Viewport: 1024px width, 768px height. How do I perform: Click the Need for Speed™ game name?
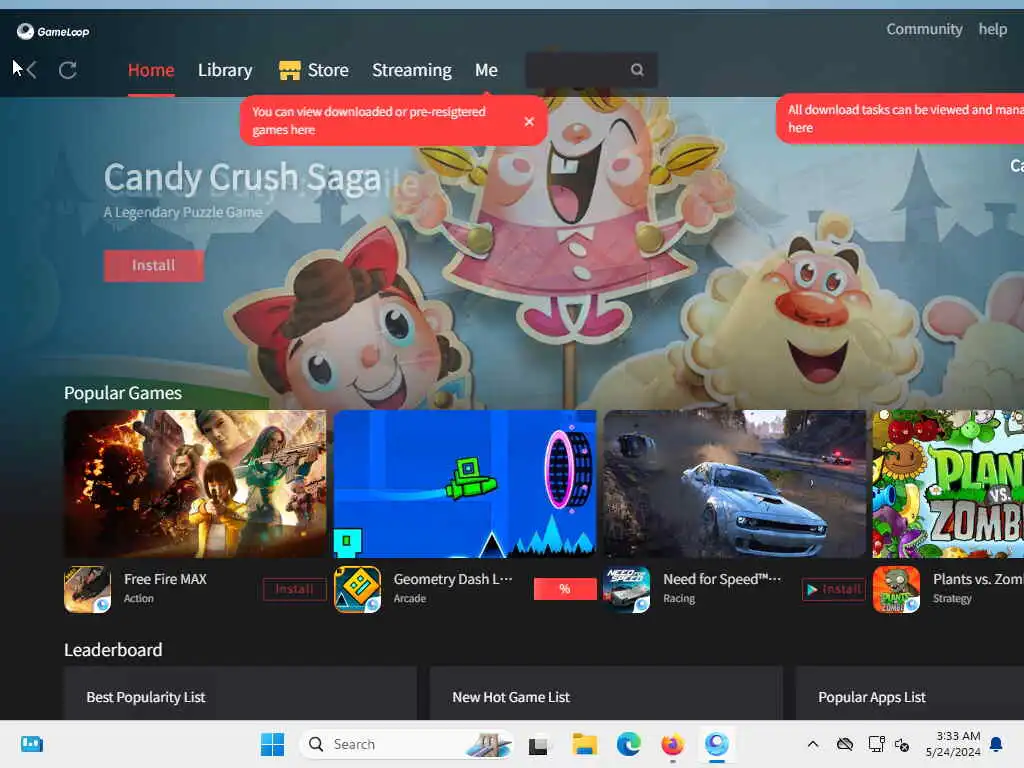[722, 579]
